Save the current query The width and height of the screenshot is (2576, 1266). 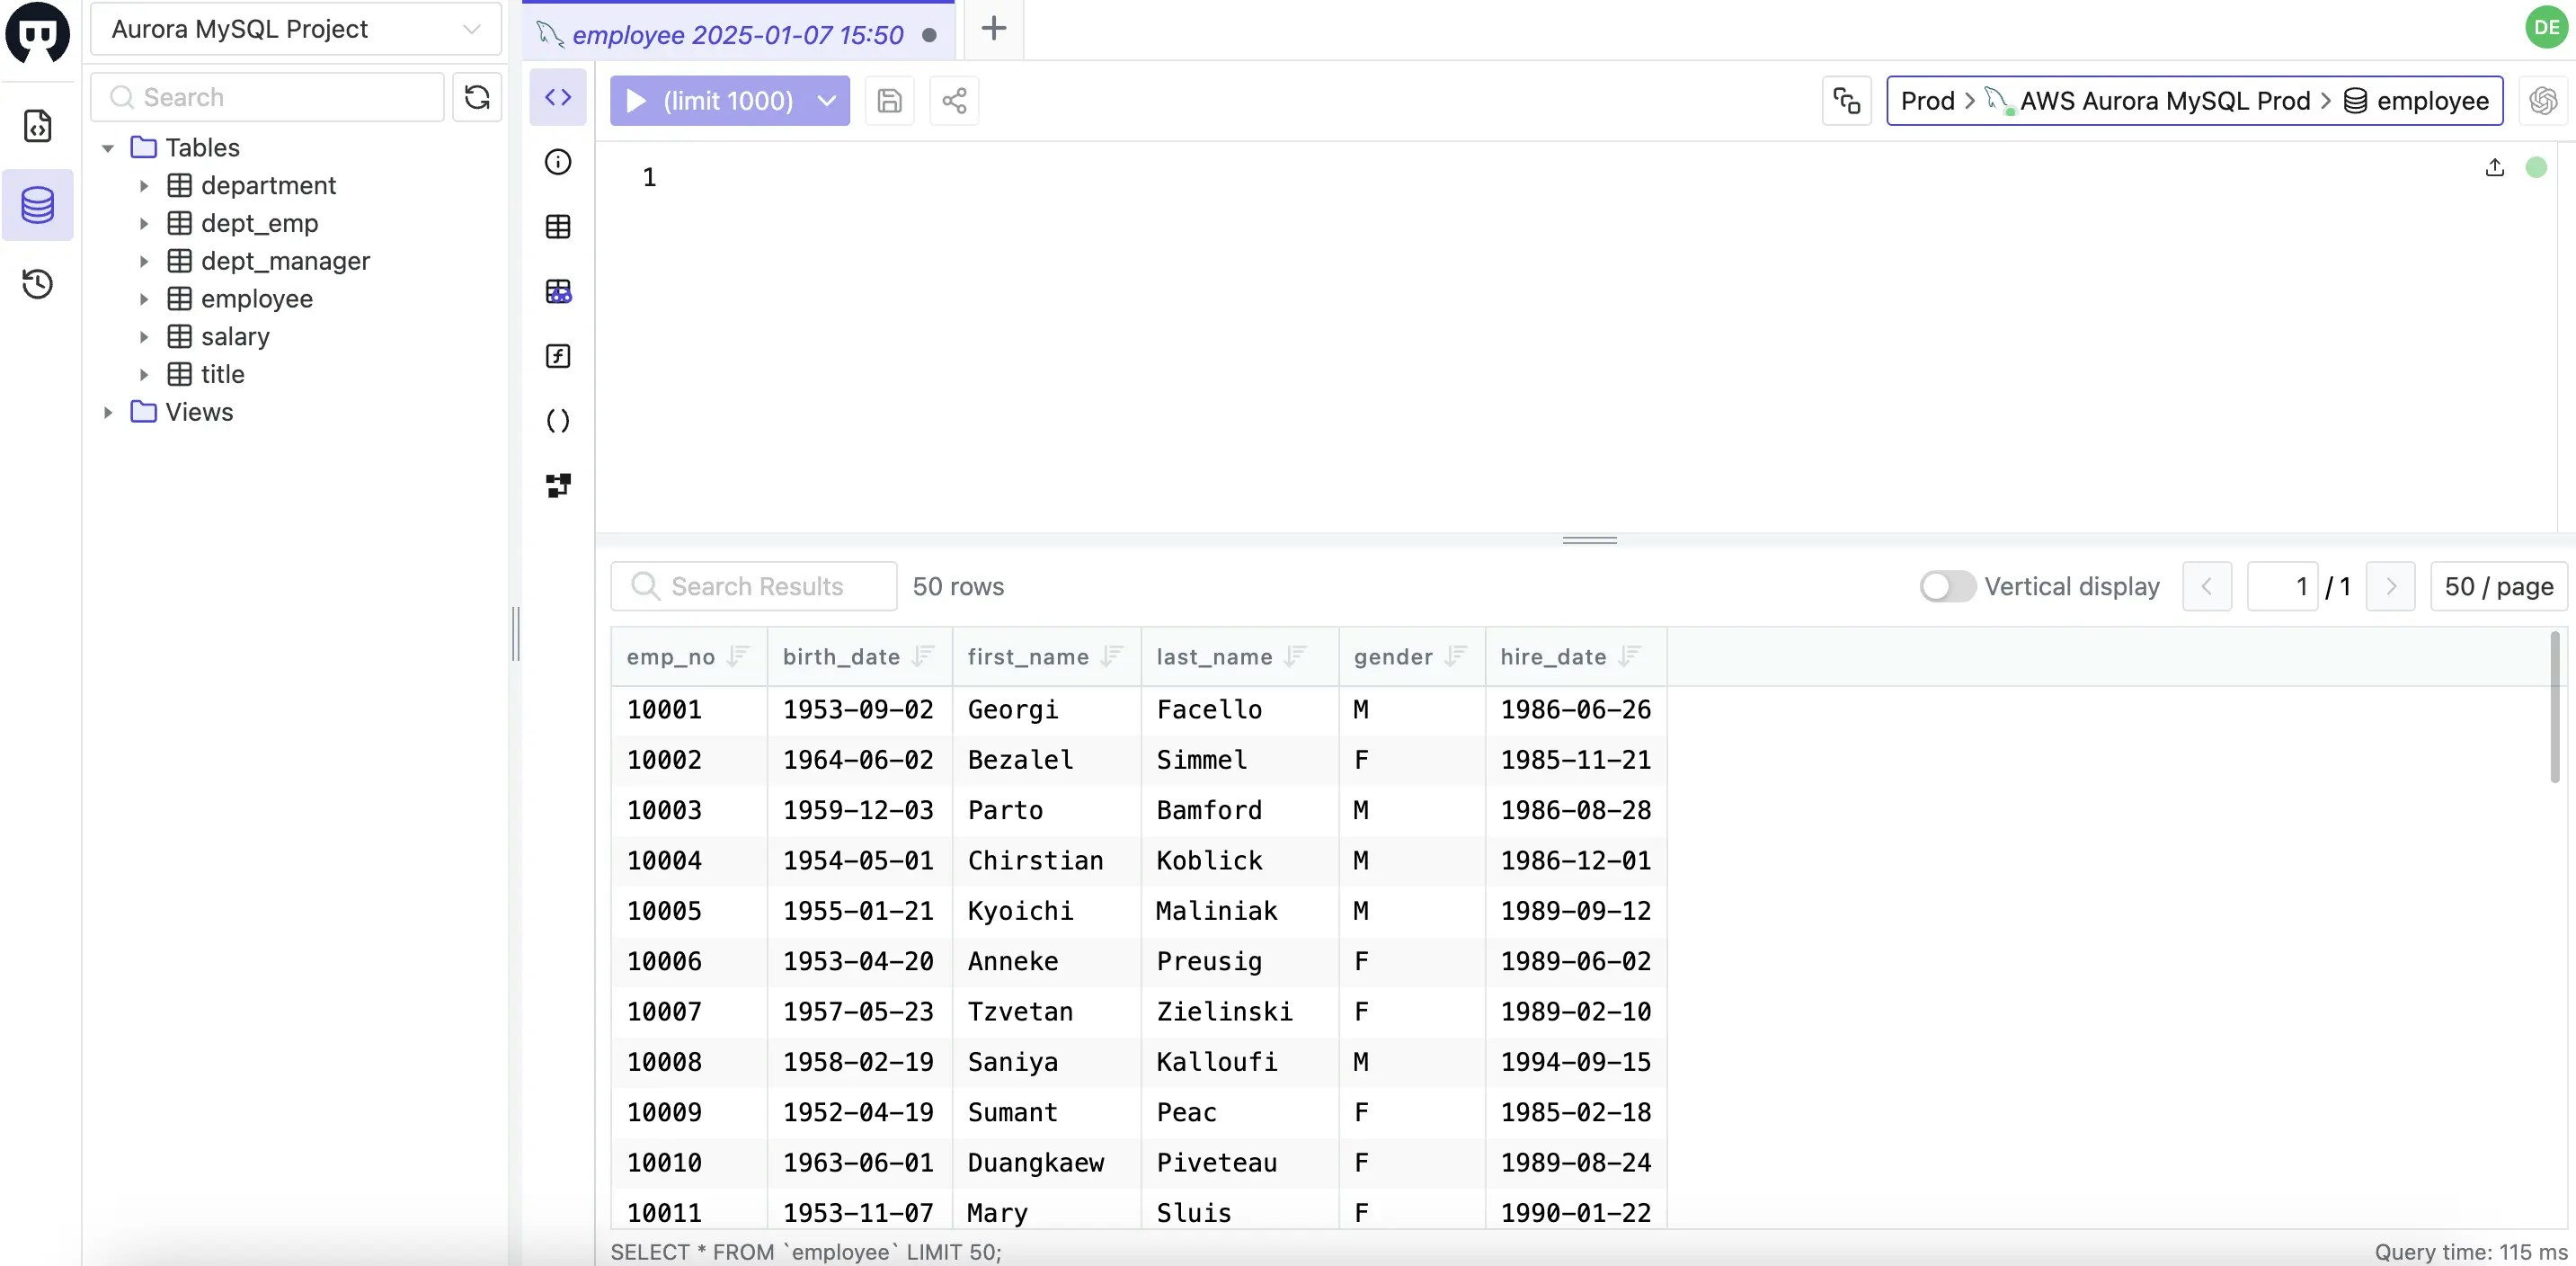pyautogui.click(x=889, y=100)
